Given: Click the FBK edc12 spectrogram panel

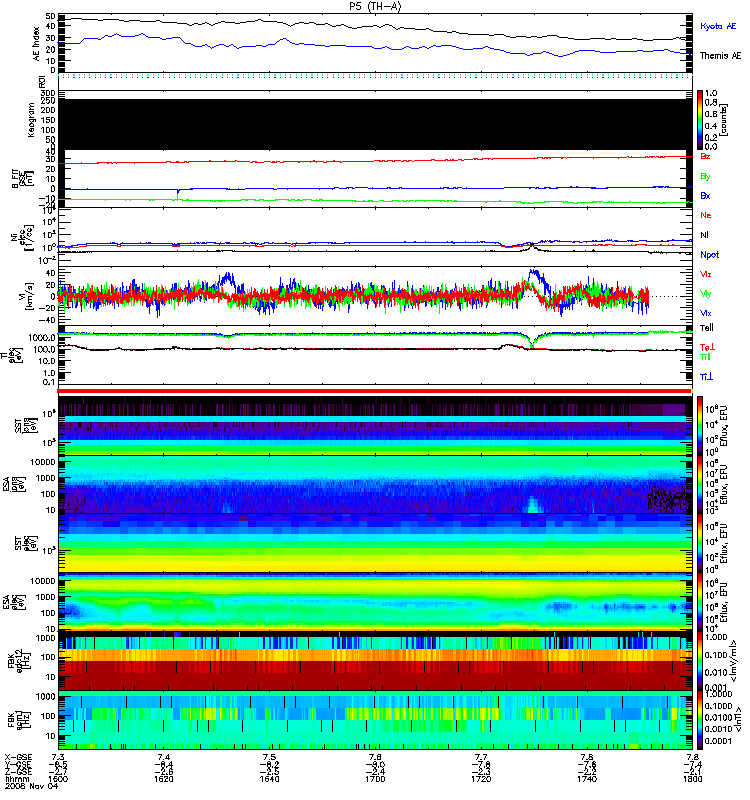Looking at the screenshot, I should pyautogui.click(x=375, y=661).
